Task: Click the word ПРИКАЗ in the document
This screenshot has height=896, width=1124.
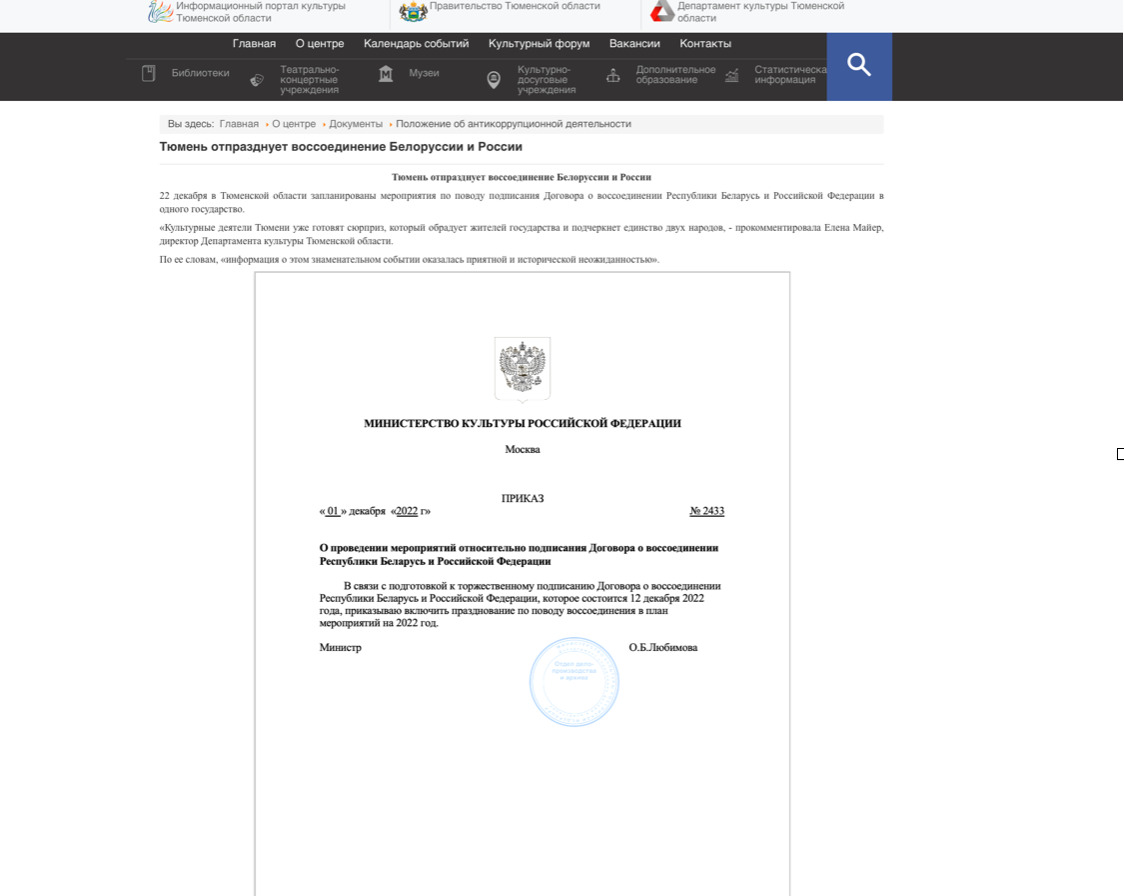Action: click(x=523, y=498)
